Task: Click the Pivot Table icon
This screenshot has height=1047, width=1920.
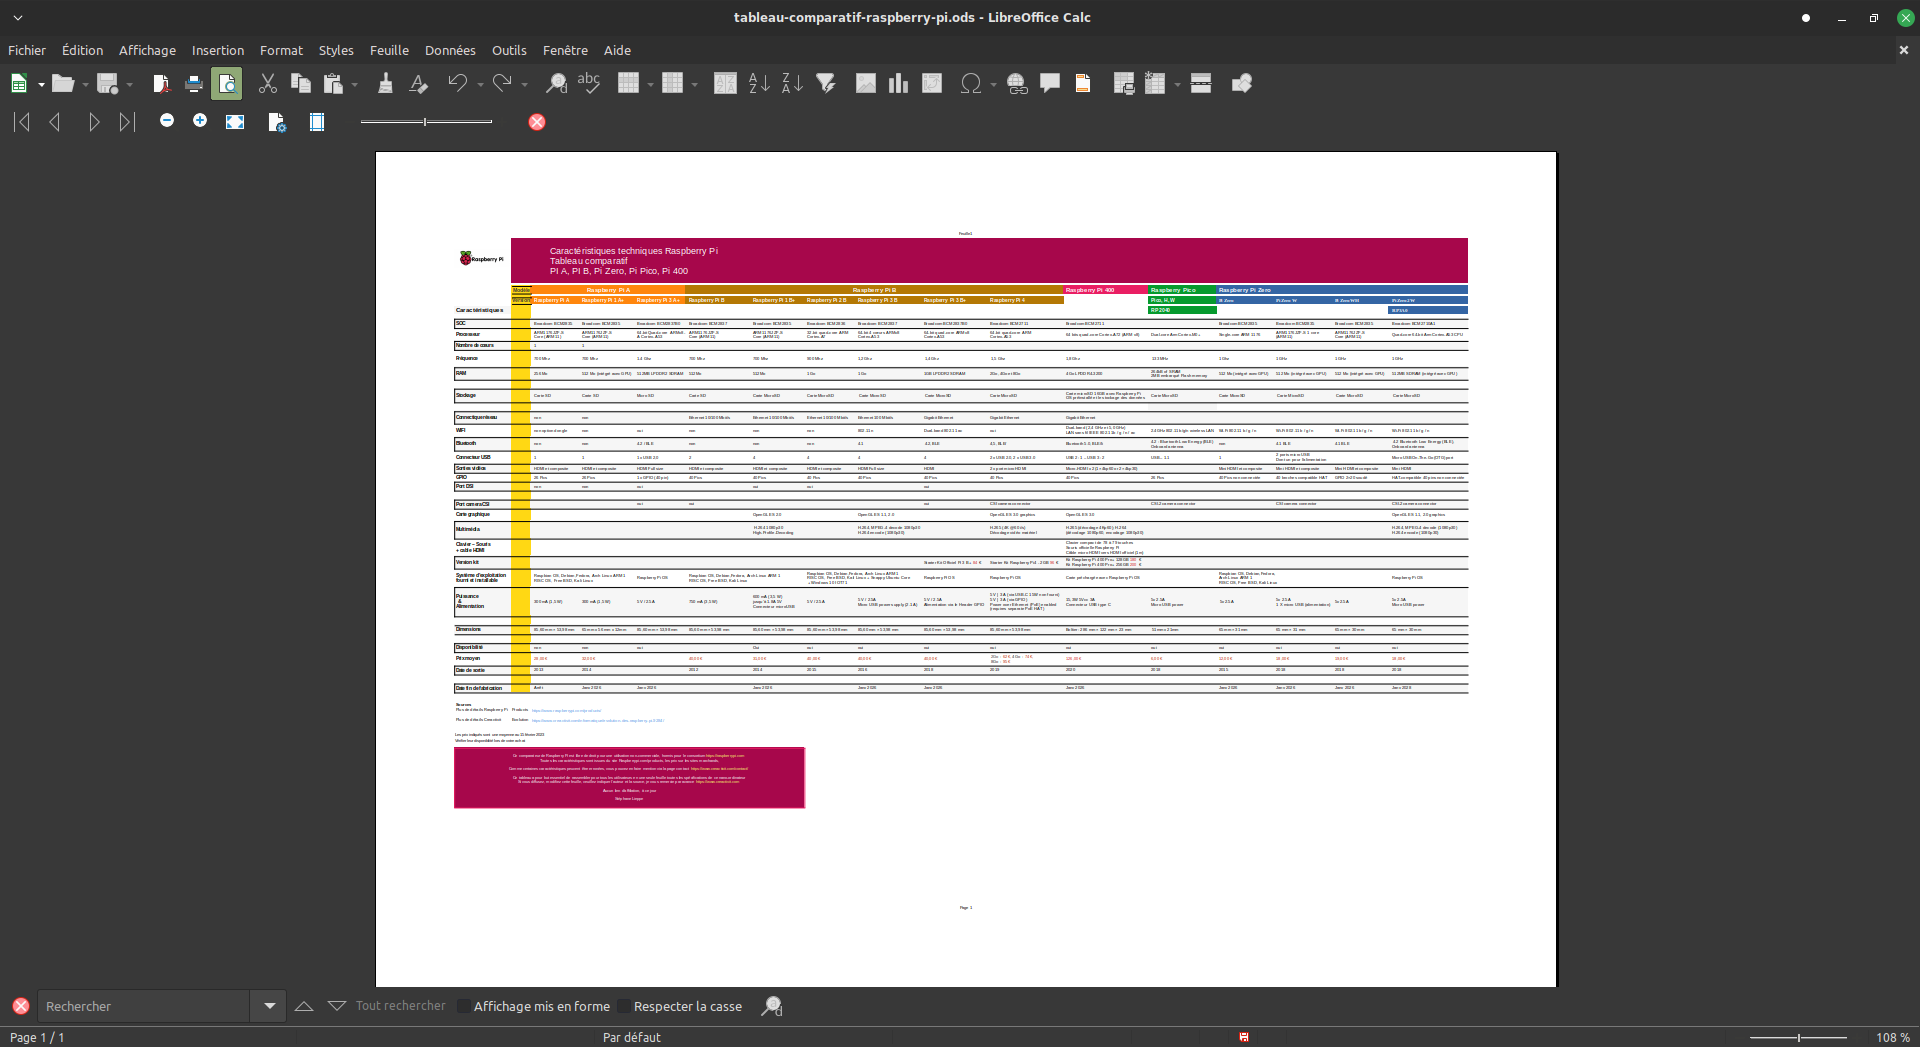Action: 932,84
